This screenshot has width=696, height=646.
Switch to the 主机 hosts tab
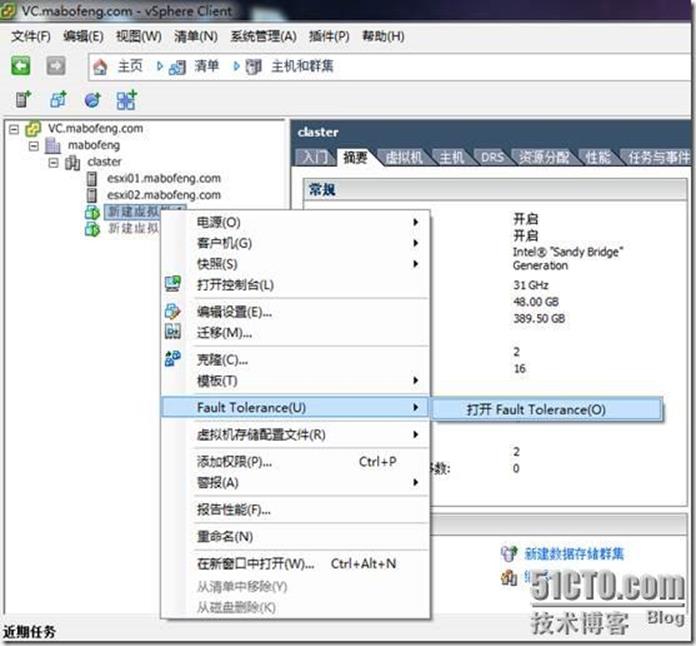(451, 158)
